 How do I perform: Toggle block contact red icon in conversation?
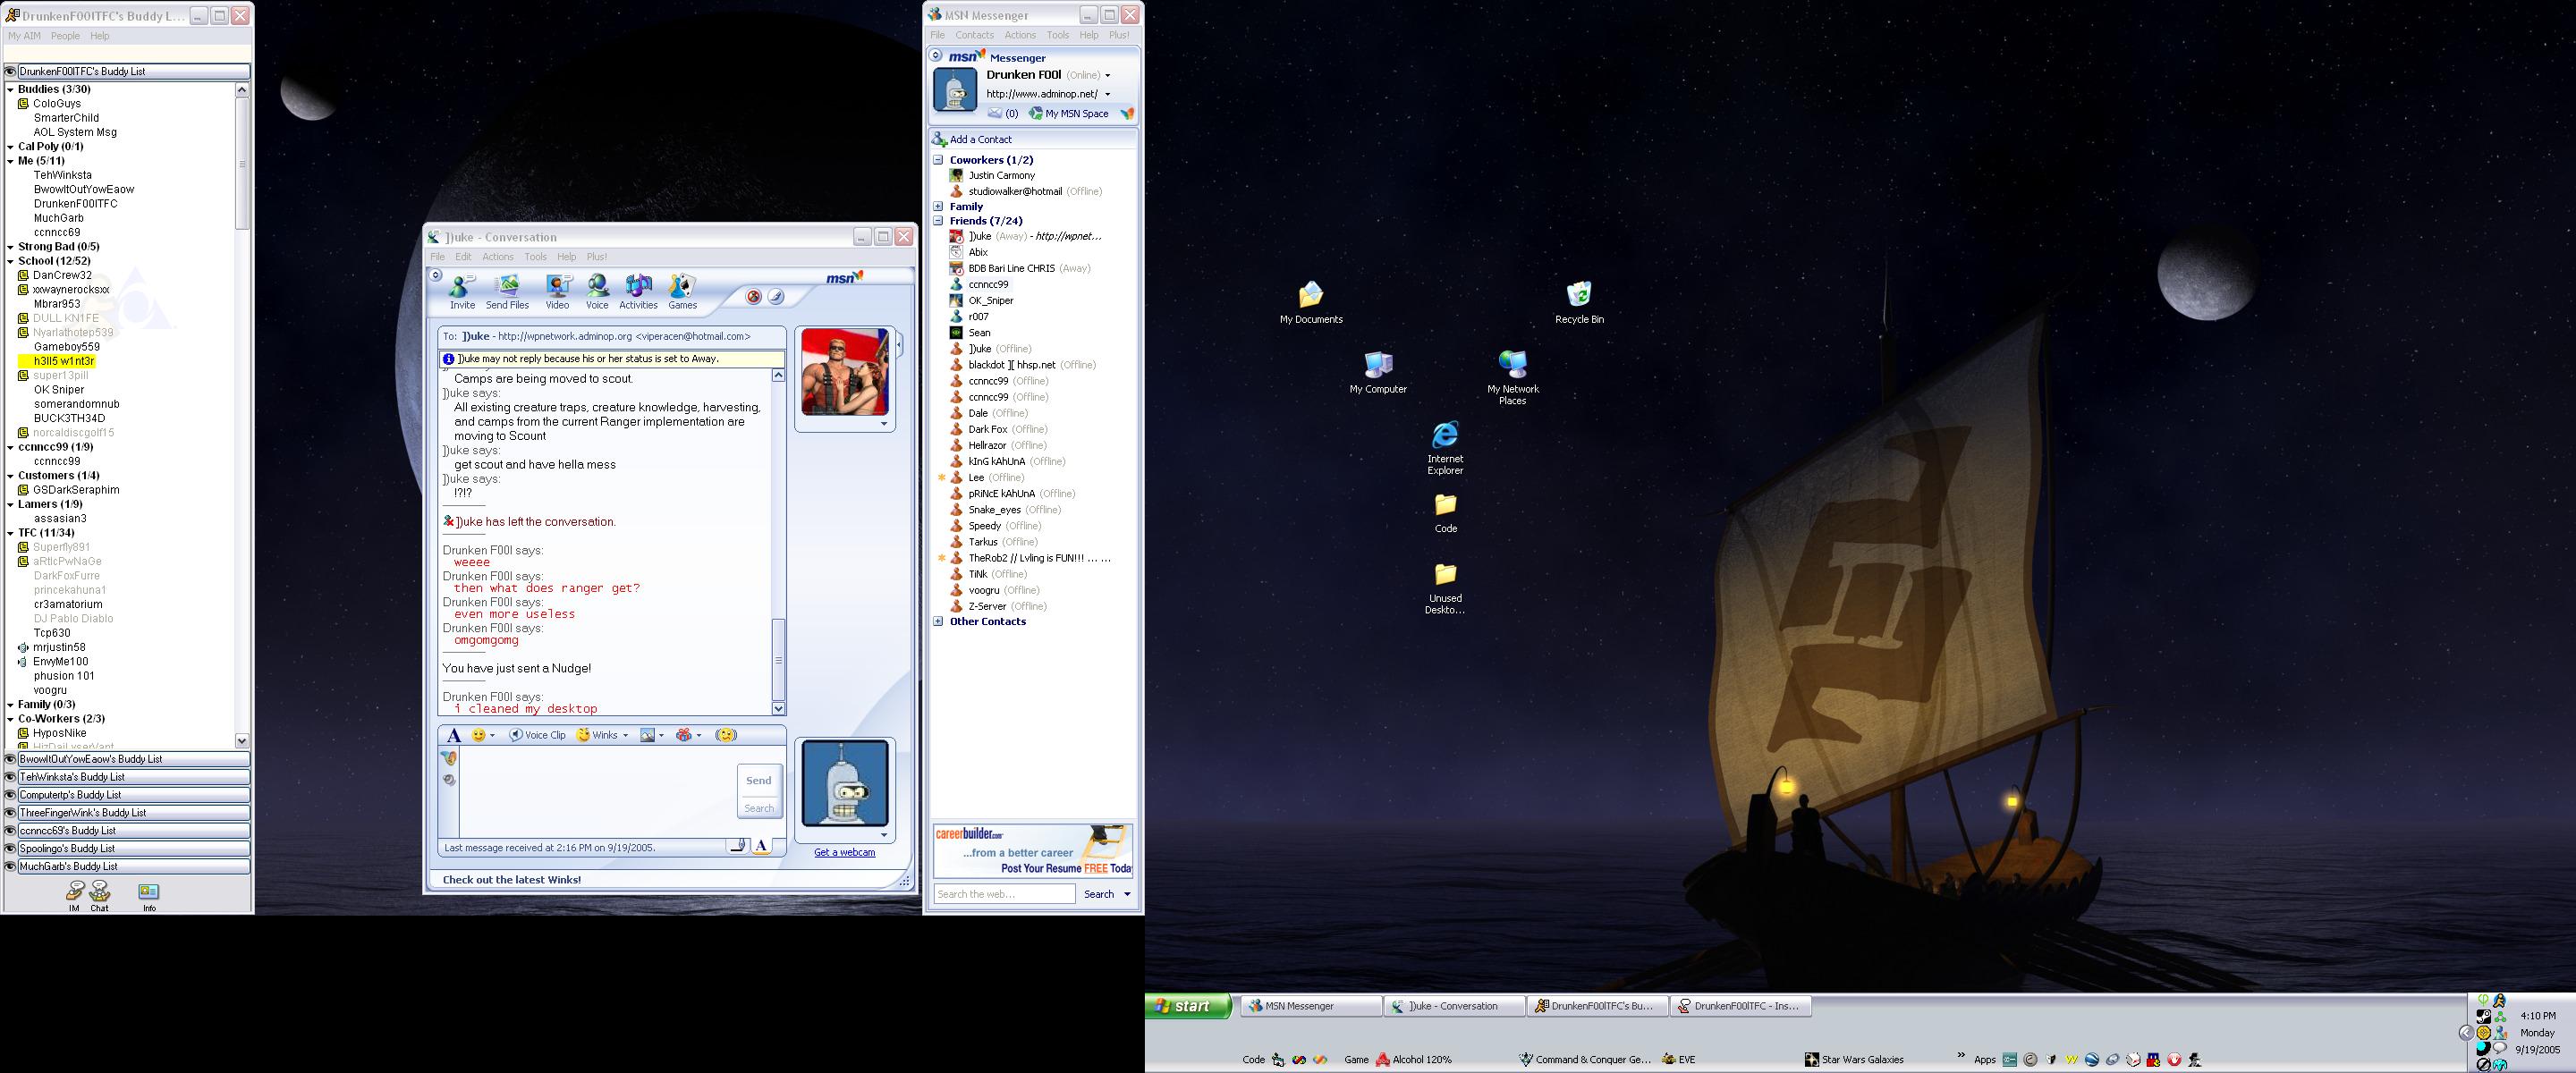click(x=754, y=296)
